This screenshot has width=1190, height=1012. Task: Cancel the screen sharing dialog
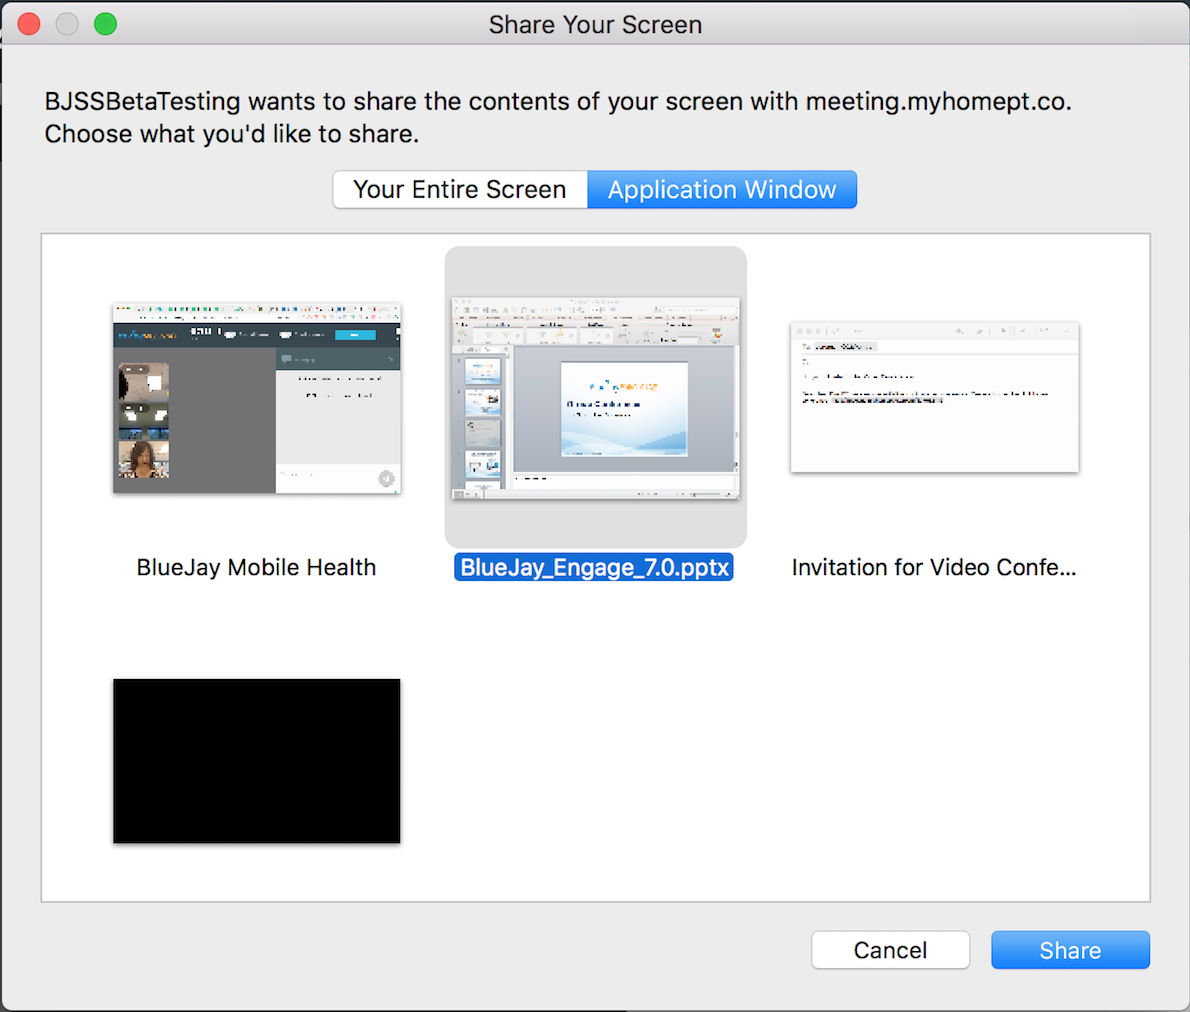click(890, 950)
